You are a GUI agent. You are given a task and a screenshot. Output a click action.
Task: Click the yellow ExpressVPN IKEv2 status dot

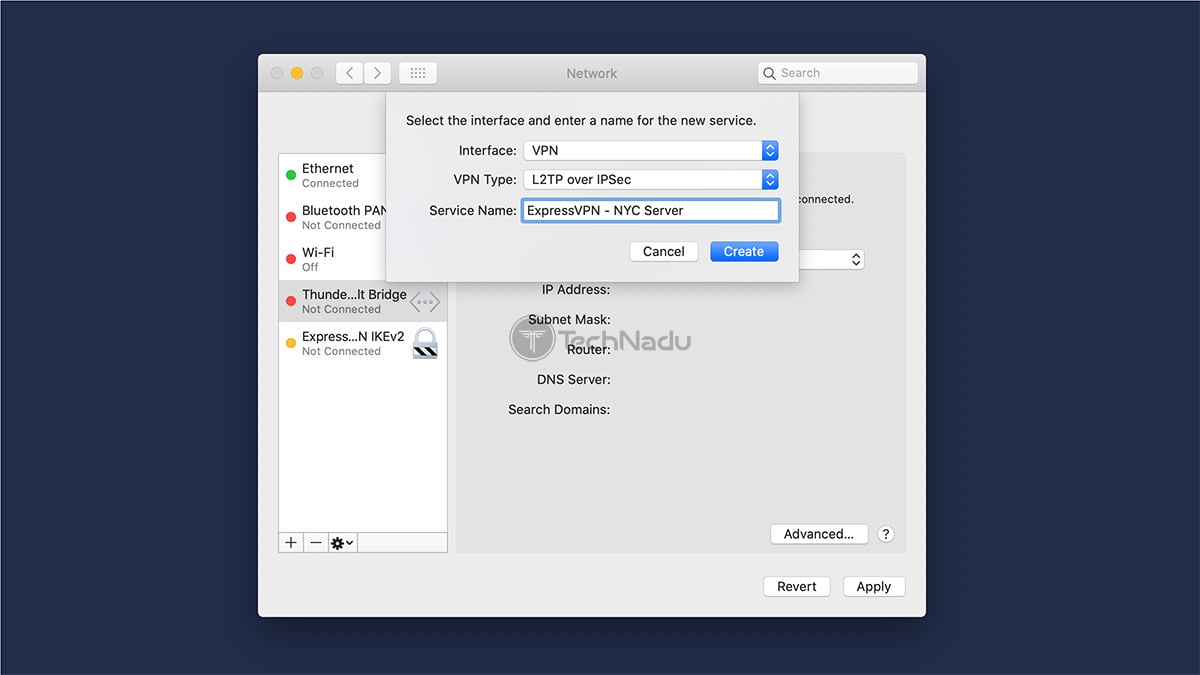pyautogui.click(x=291, y=343)
